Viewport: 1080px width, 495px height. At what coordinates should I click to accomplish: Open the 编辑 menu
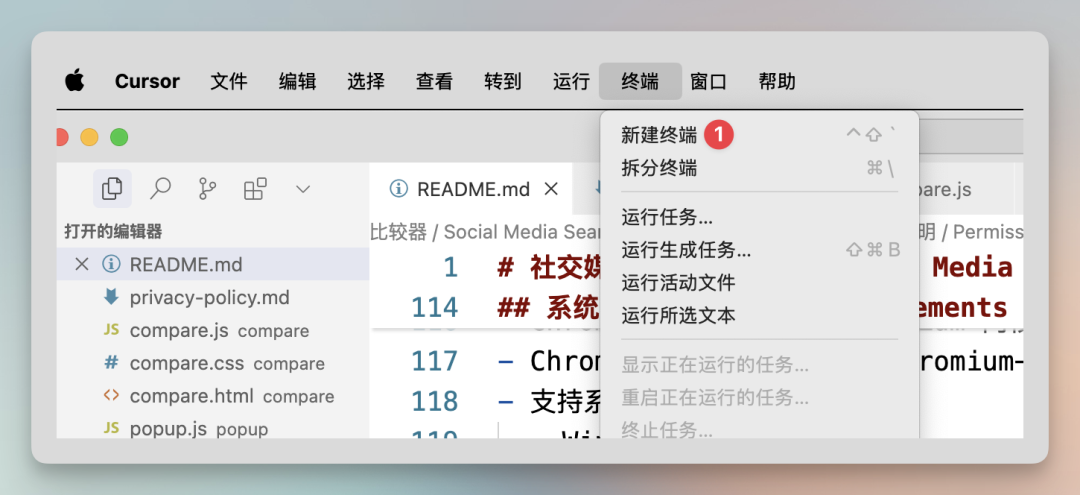point(298,81)
